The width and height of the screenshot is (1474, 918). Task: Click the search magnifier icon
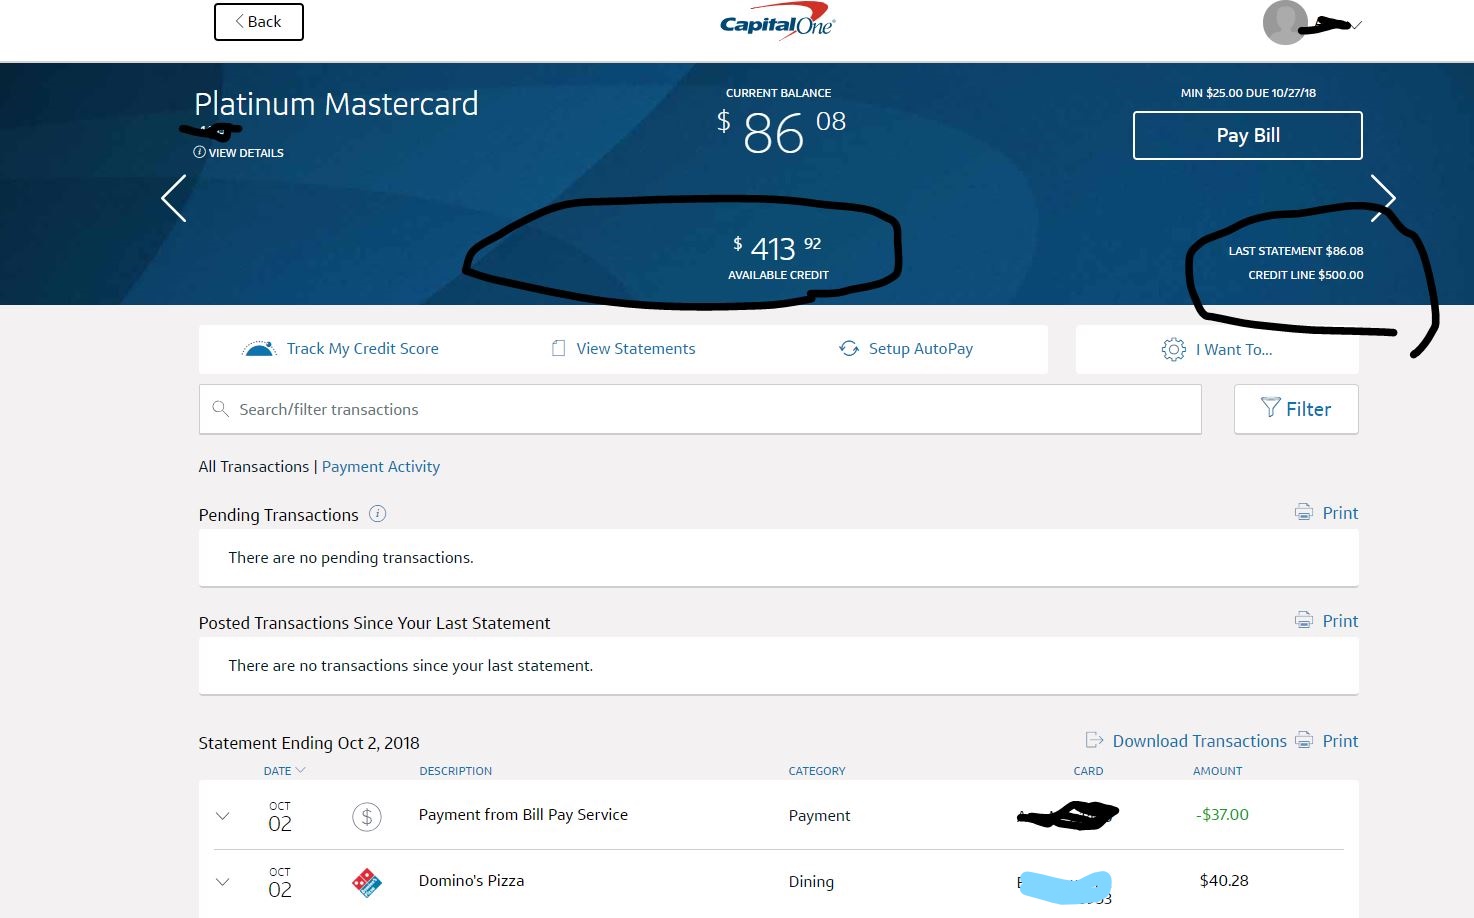(x=221, y=409)
